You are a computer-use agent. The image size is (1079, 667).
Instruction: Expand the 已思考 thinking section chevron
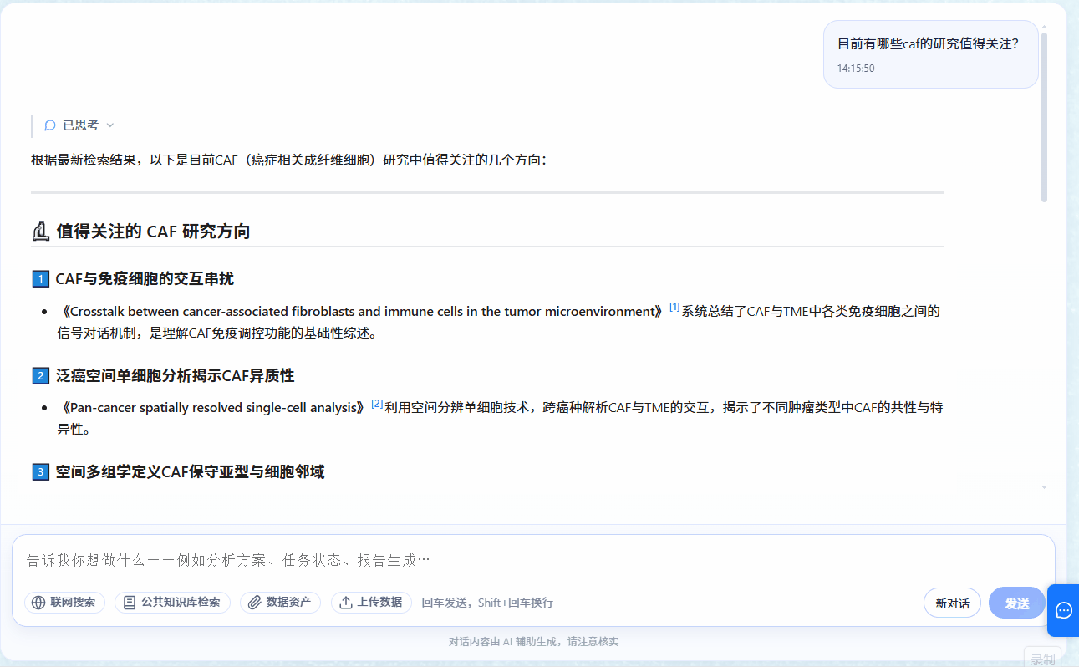(x=110, y=125)
